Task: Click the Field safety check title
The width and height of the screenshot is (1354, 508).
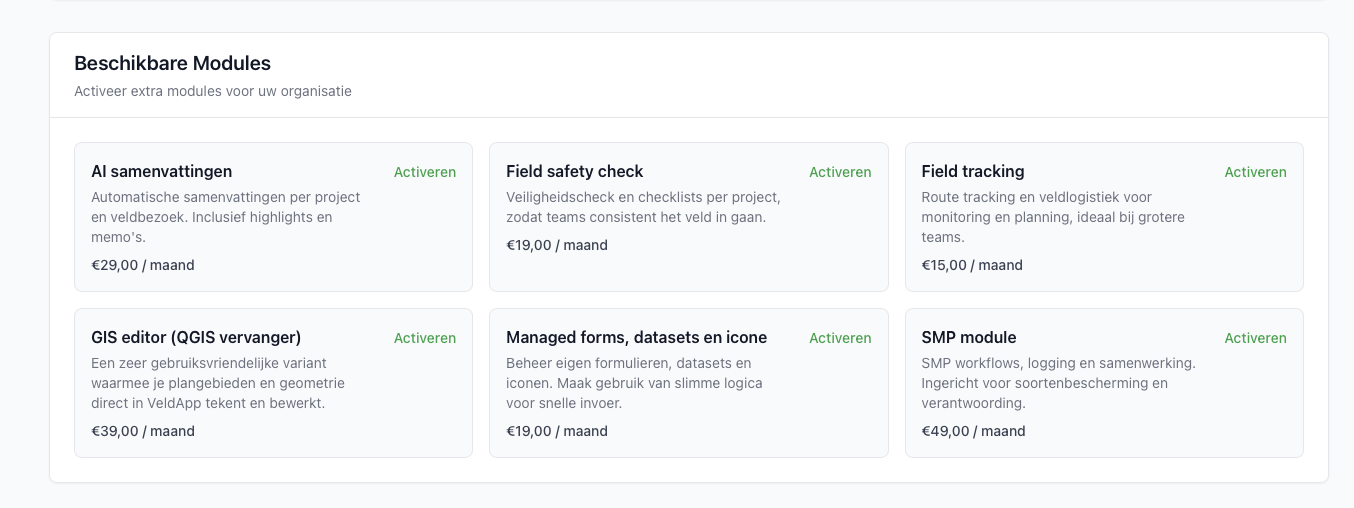Action: [x=574, y=171]
